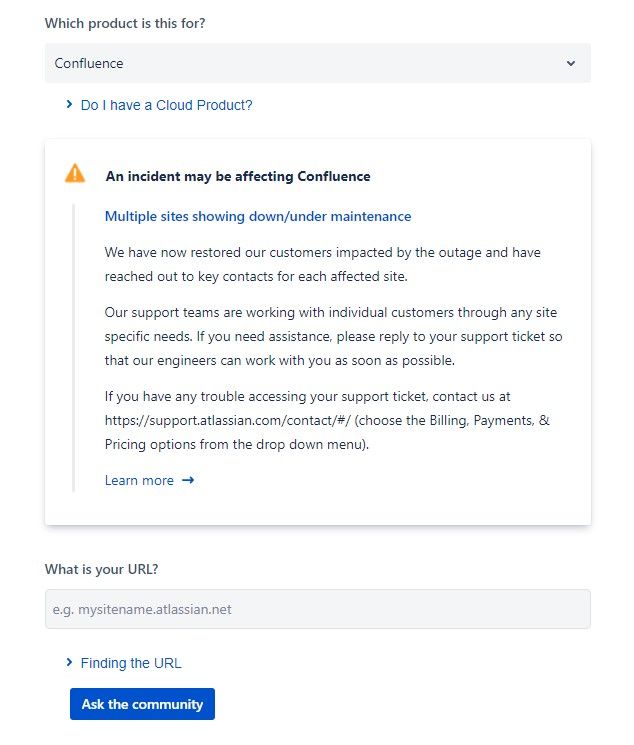Image resolution: width=634 pixels, height=745 pixels.
Task: Click the 'Billing, Payments, & Pricing options' sentence
Action: coord(327,432)
